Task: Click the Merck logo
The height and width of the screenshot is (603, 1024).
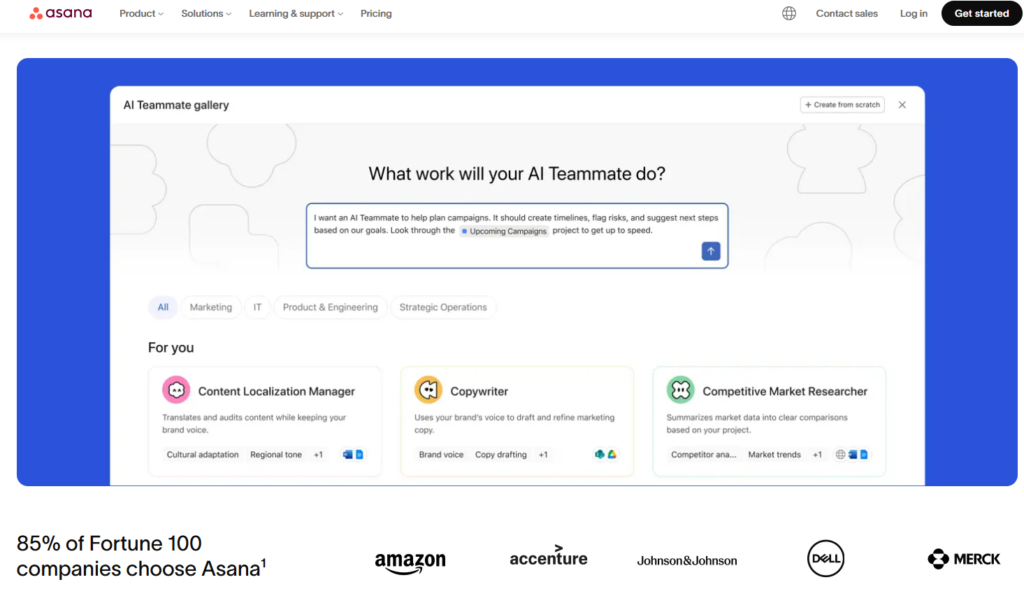Action: pyautogui.click(x=964, y=559)
